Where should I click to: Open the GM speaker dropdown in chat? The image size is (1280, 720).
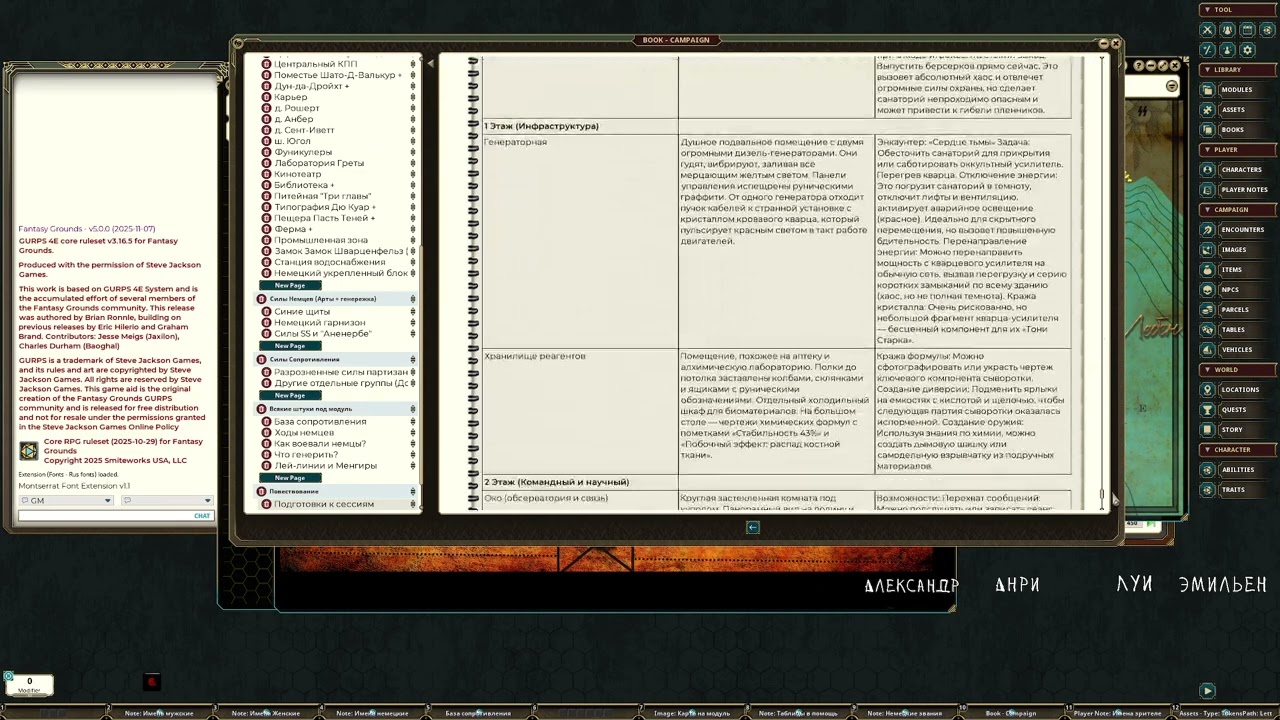[x=66, y=500]
